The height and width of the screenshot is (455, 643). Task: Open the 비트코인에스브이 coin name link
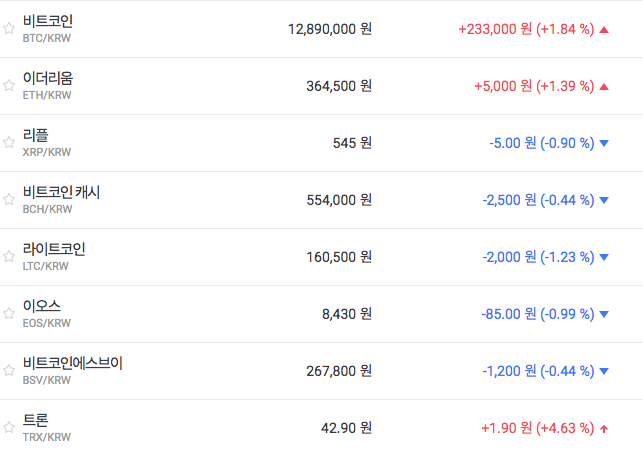[x=73, y=363]
